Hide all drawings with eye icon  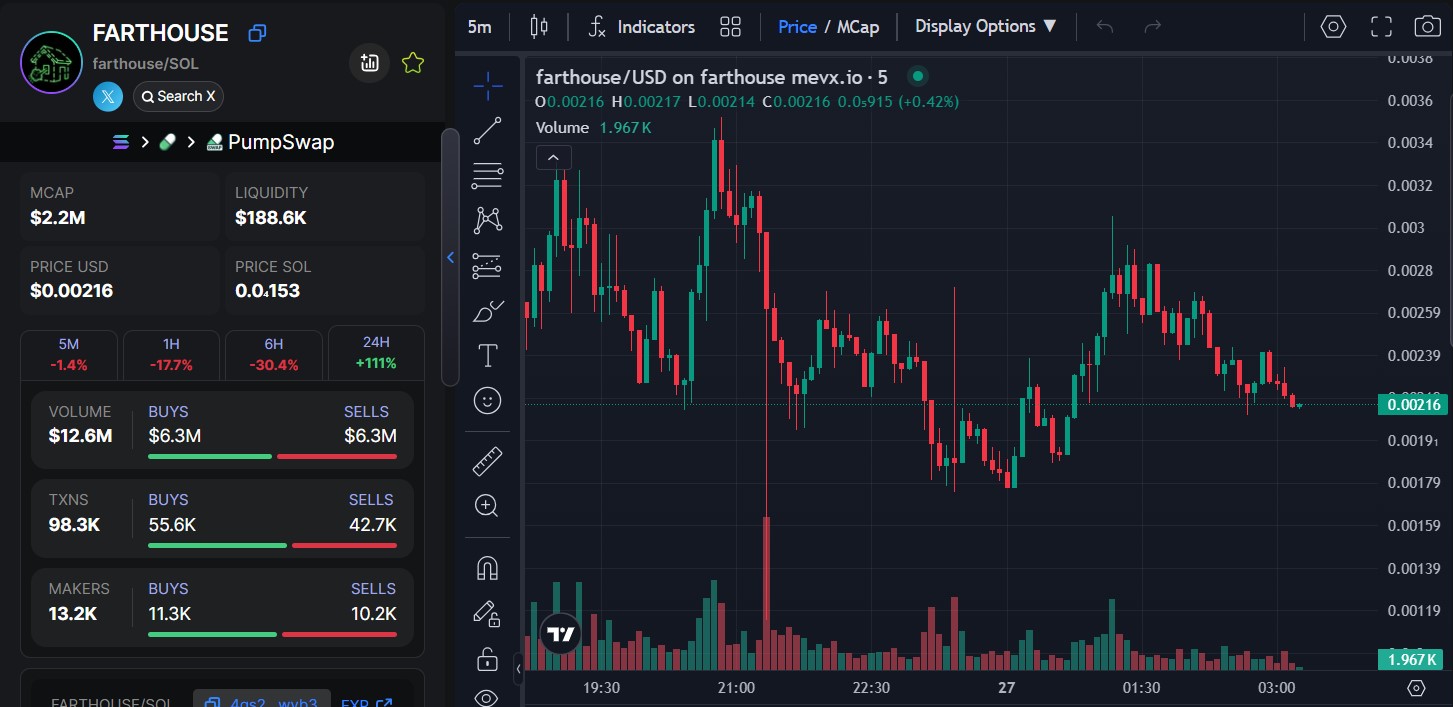pos(488,698)
